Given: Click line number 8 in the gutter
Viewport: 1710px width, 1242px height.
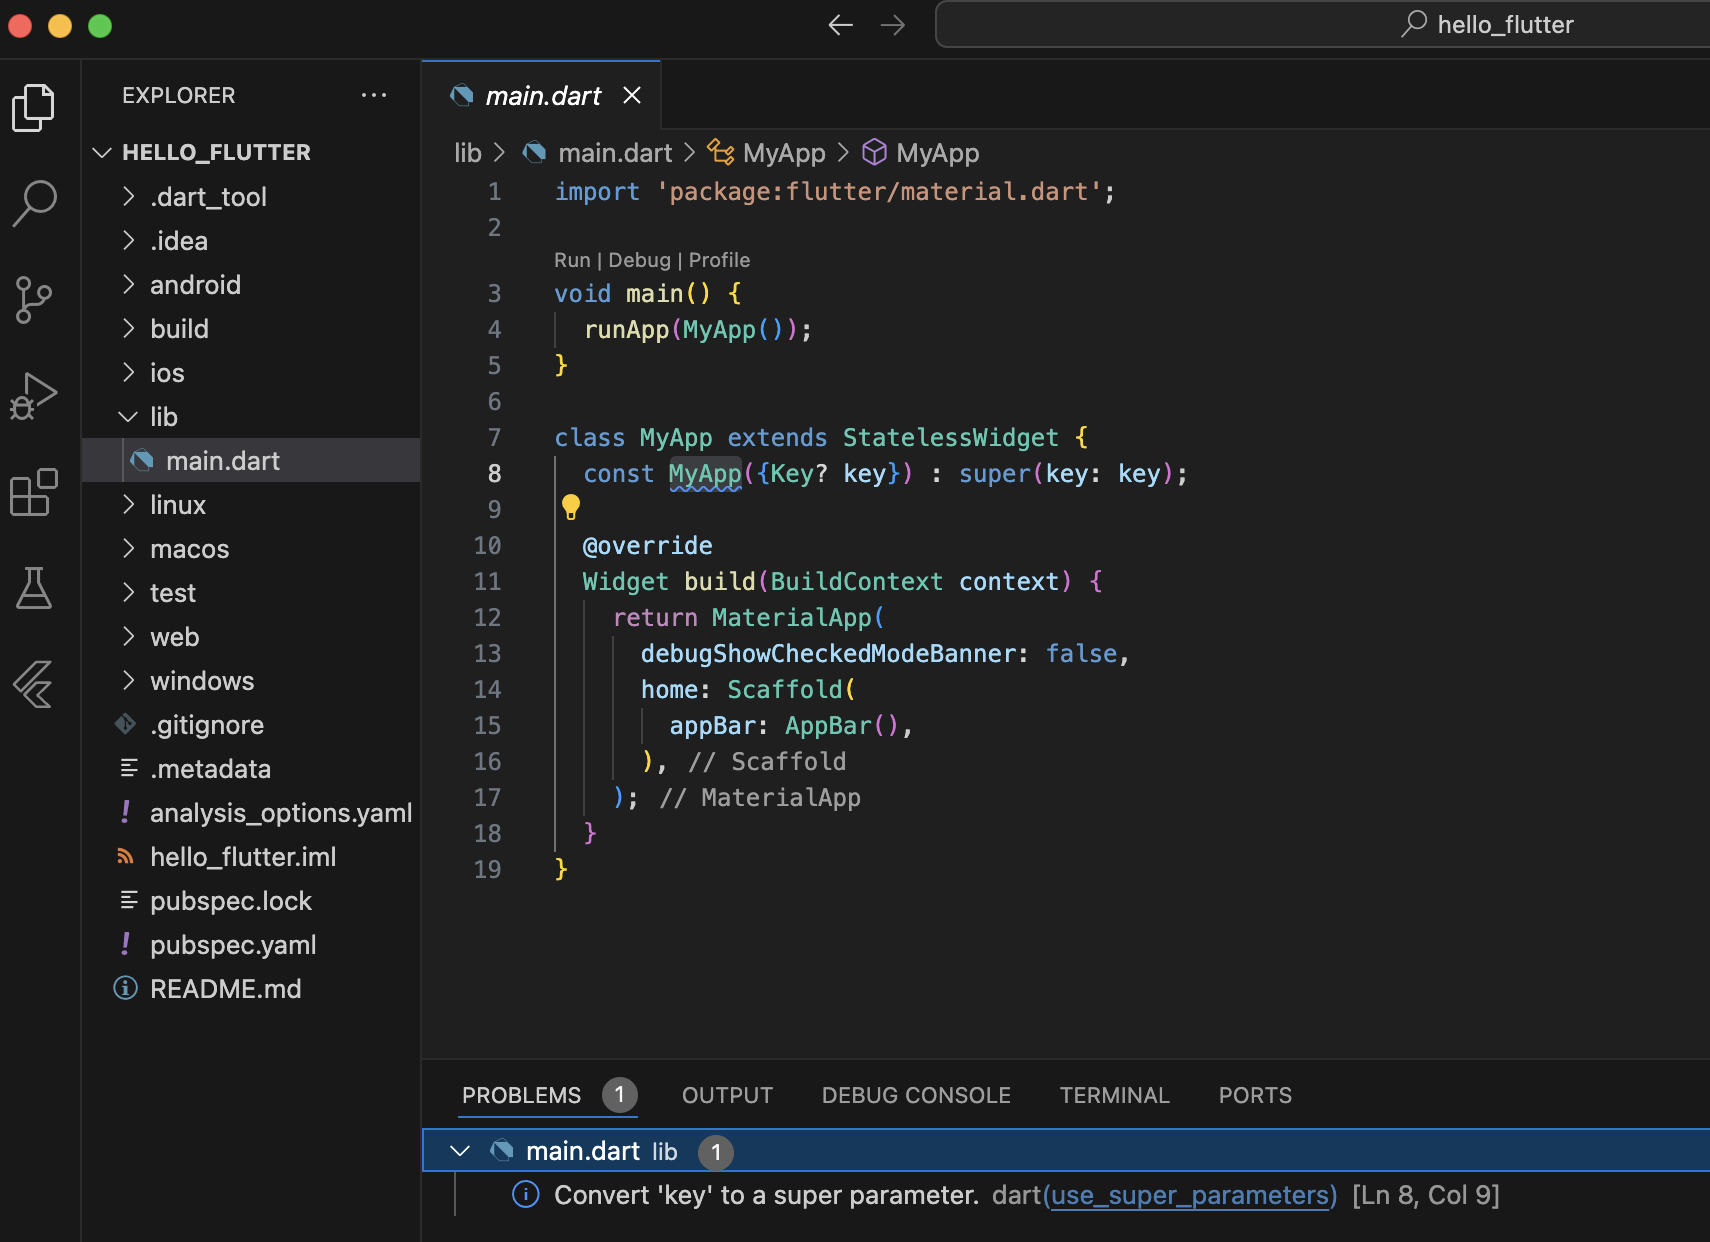Looking at the screenshot, I should pyautogui.click(x=494, y=473).
